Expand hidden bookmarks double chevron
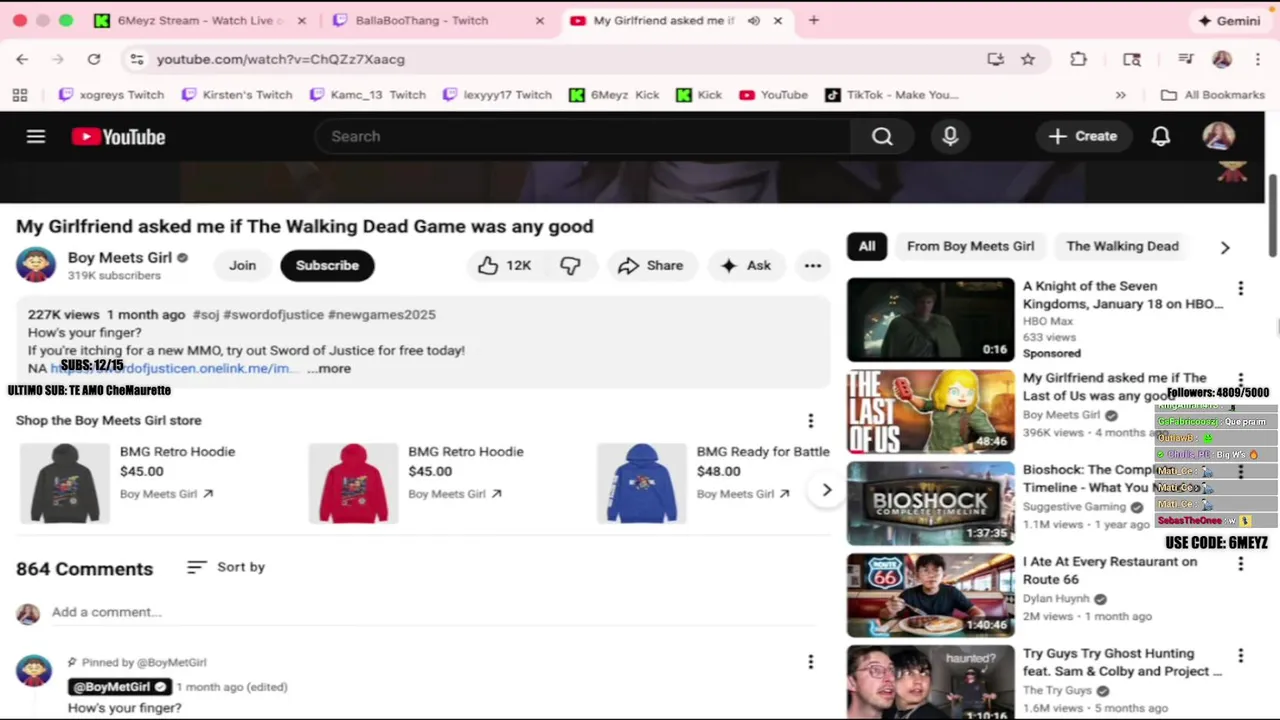This screenshot has width=1280, height=720. click(1120, 95)
